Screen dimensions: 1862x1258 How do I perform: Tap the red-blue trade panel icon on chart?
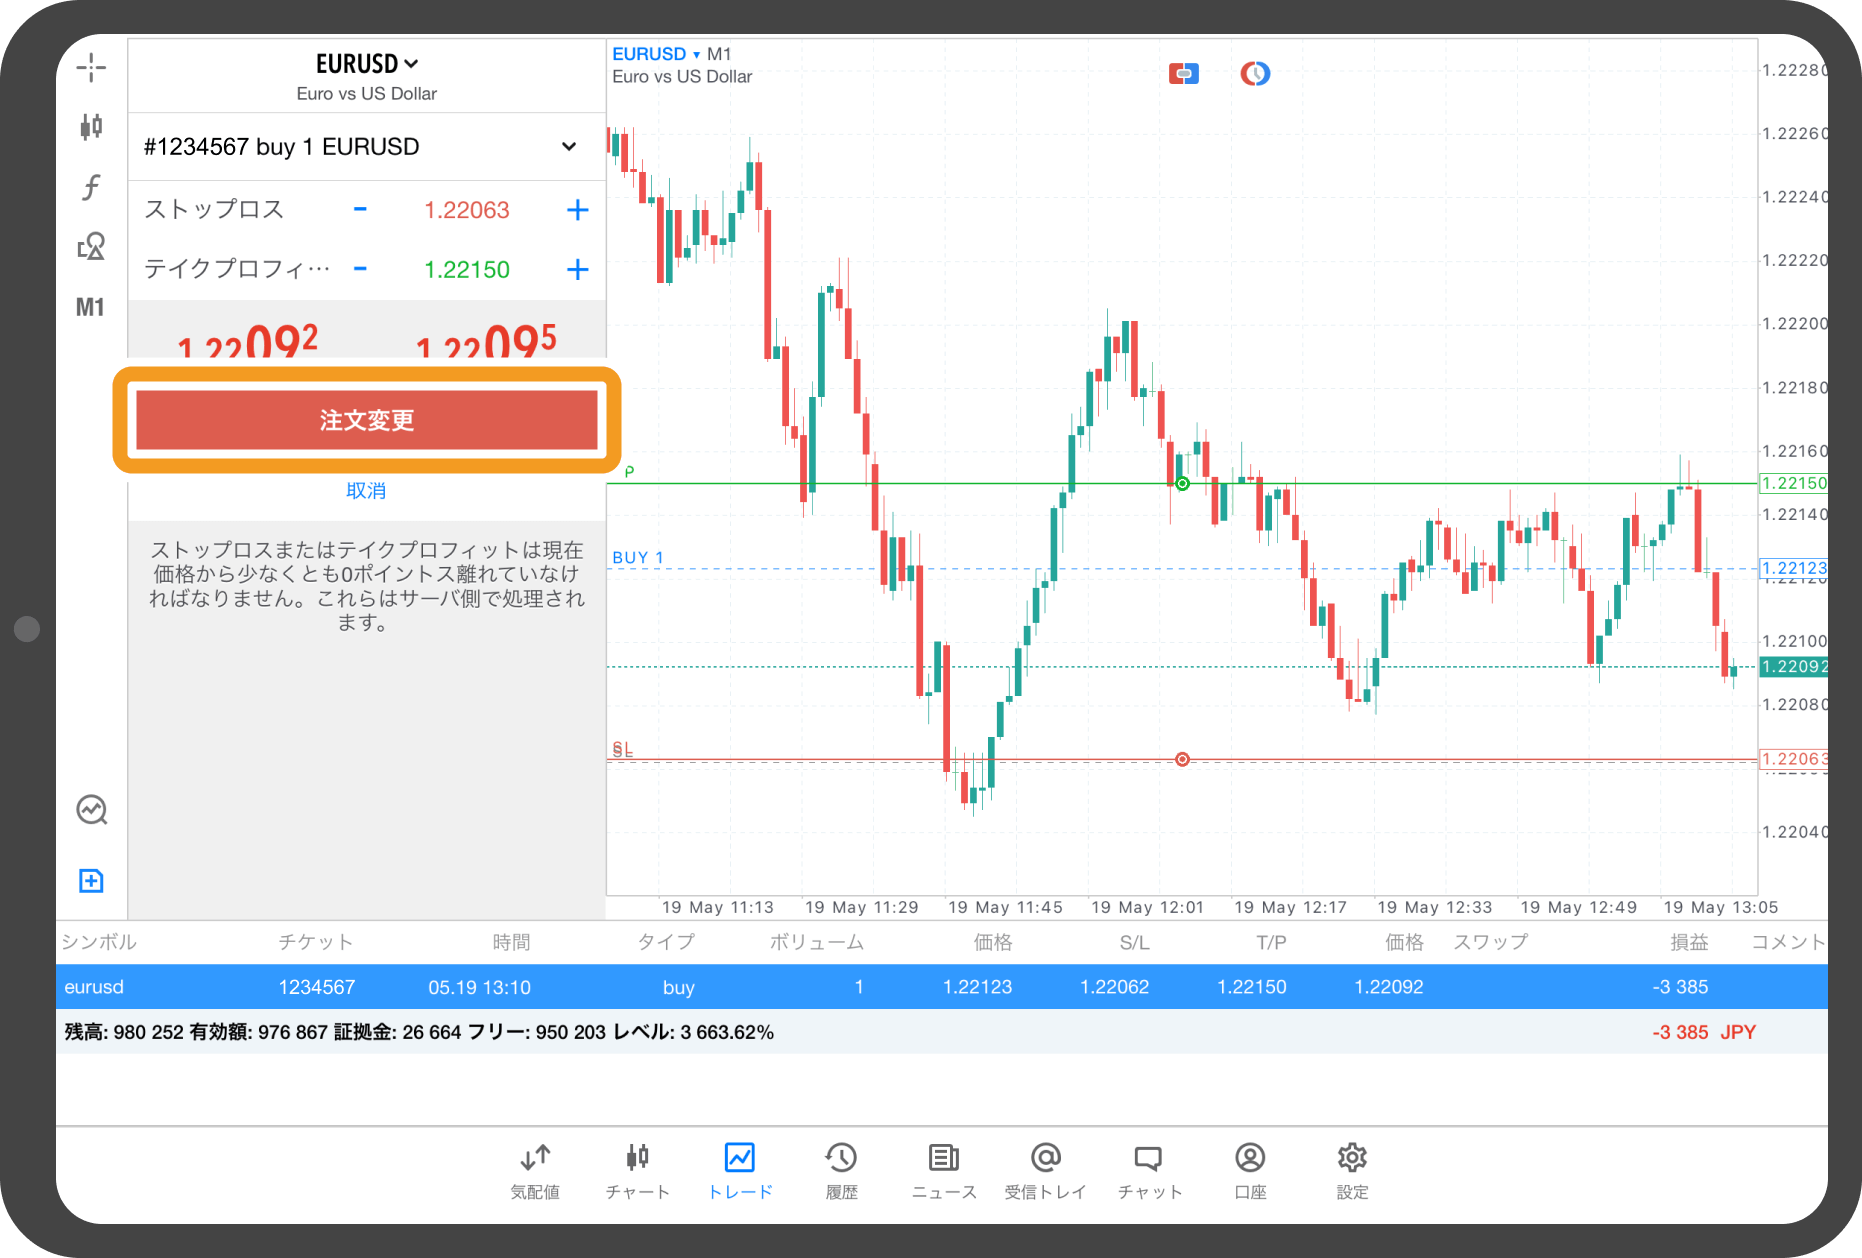coord(1184,73)
